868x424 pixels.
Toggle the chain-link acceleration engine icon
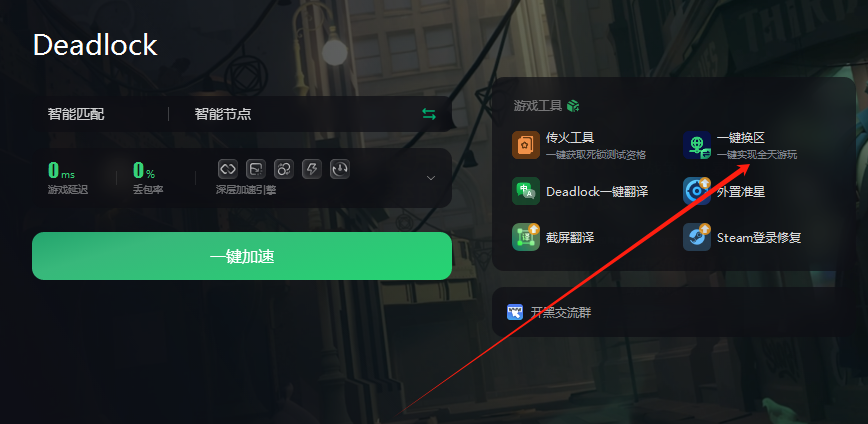[x=228, y=169]
